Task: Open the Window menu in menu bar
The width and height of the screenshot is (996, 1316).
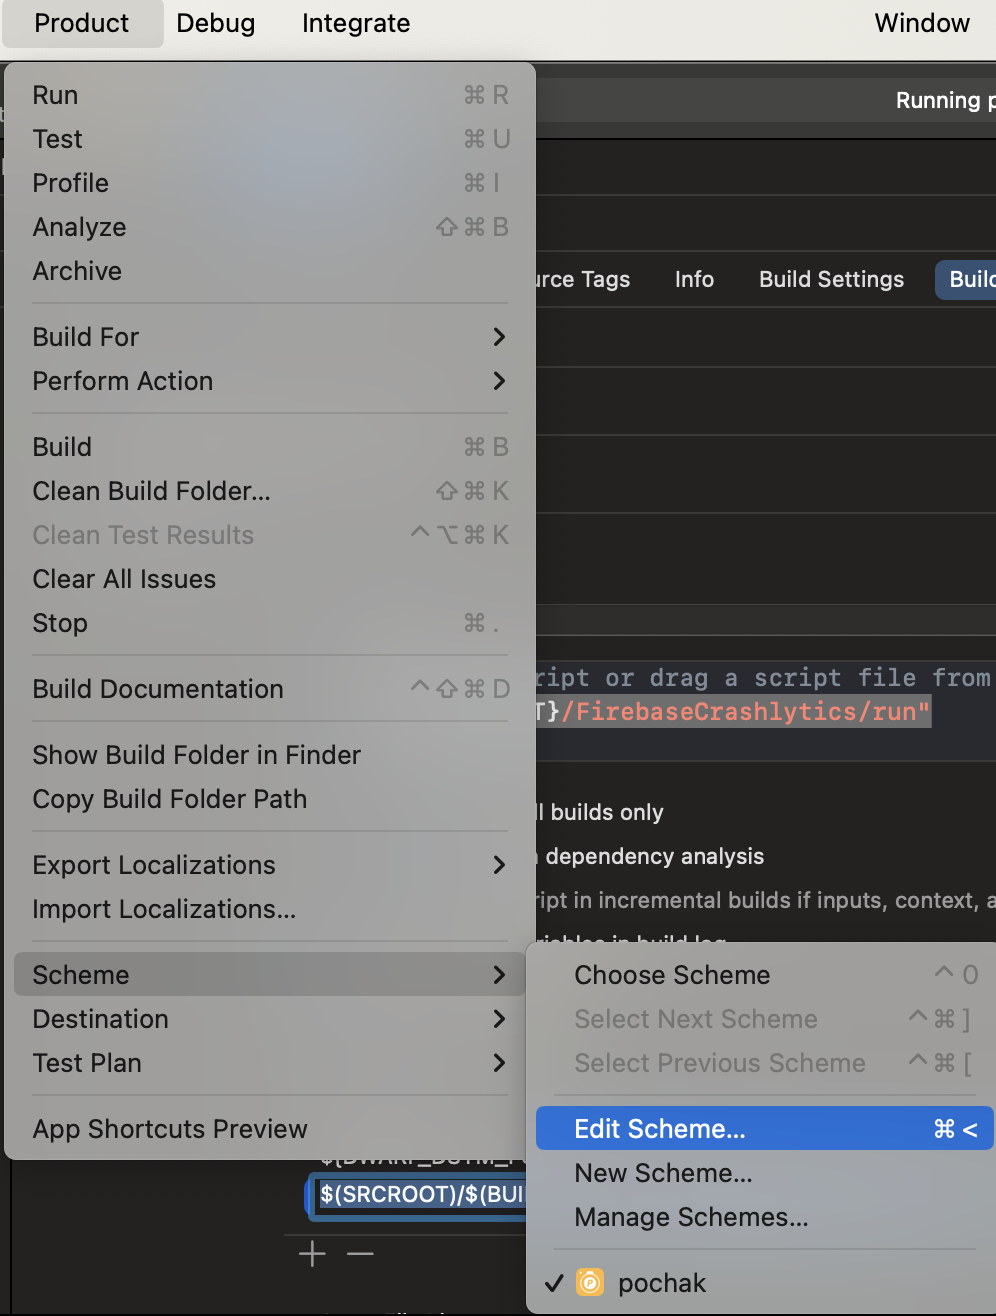Action: pyautogui.click(x=922, y=23)
